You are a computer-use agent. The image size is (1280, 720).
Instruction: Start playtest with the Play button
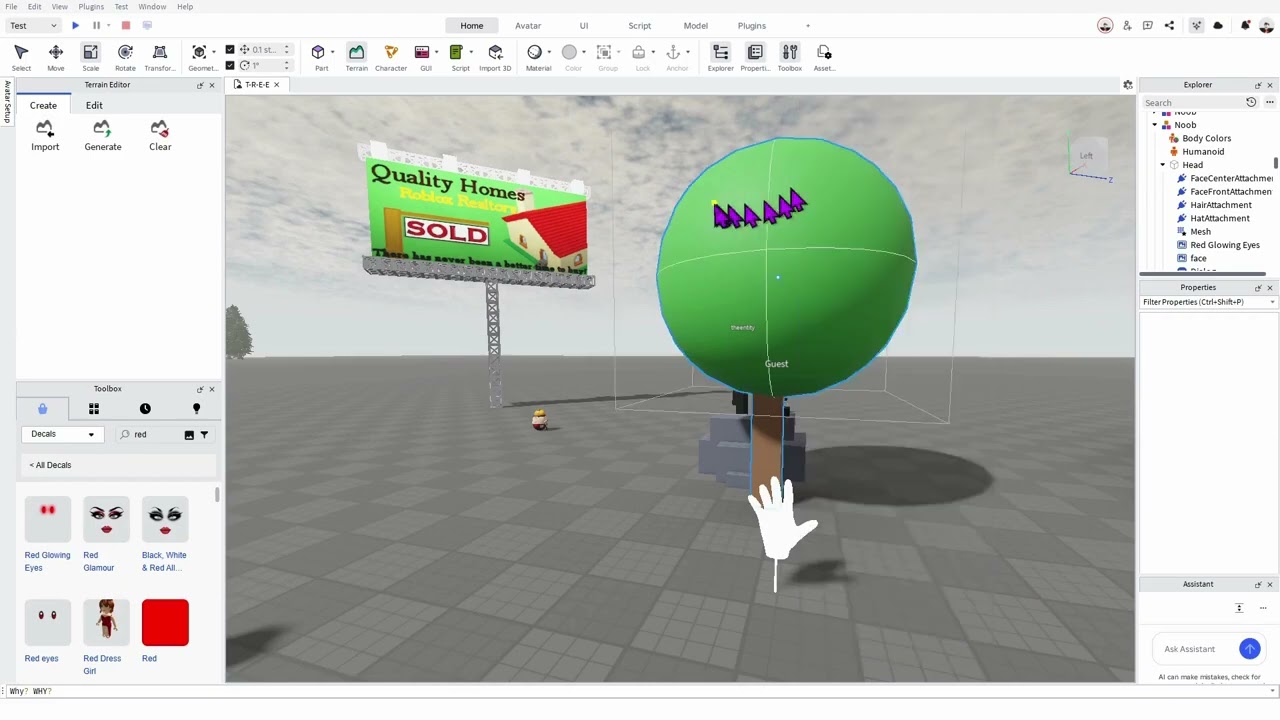coord(75,25)
